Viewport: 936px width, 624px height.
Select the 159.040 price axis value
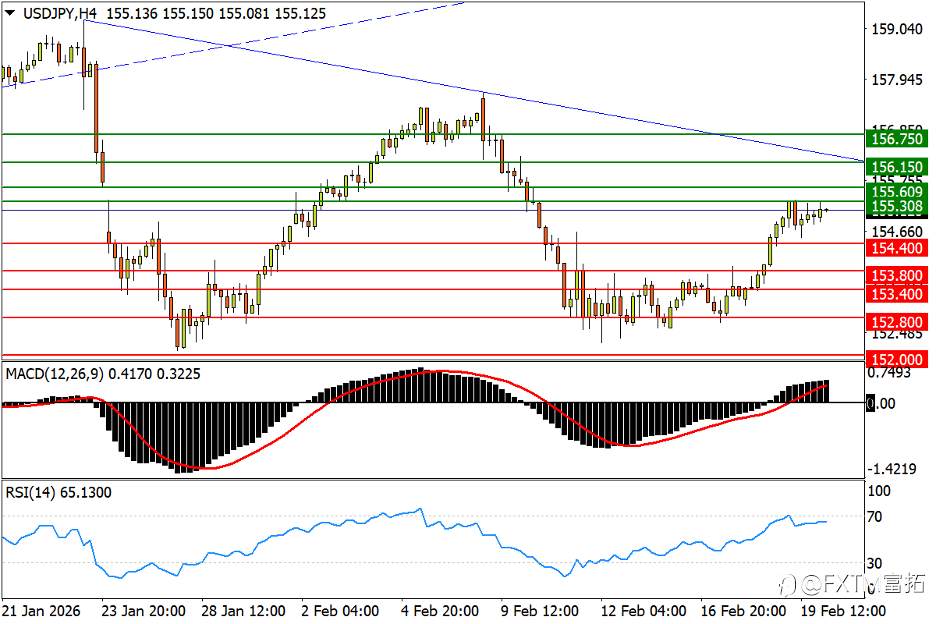click(897, 29)
